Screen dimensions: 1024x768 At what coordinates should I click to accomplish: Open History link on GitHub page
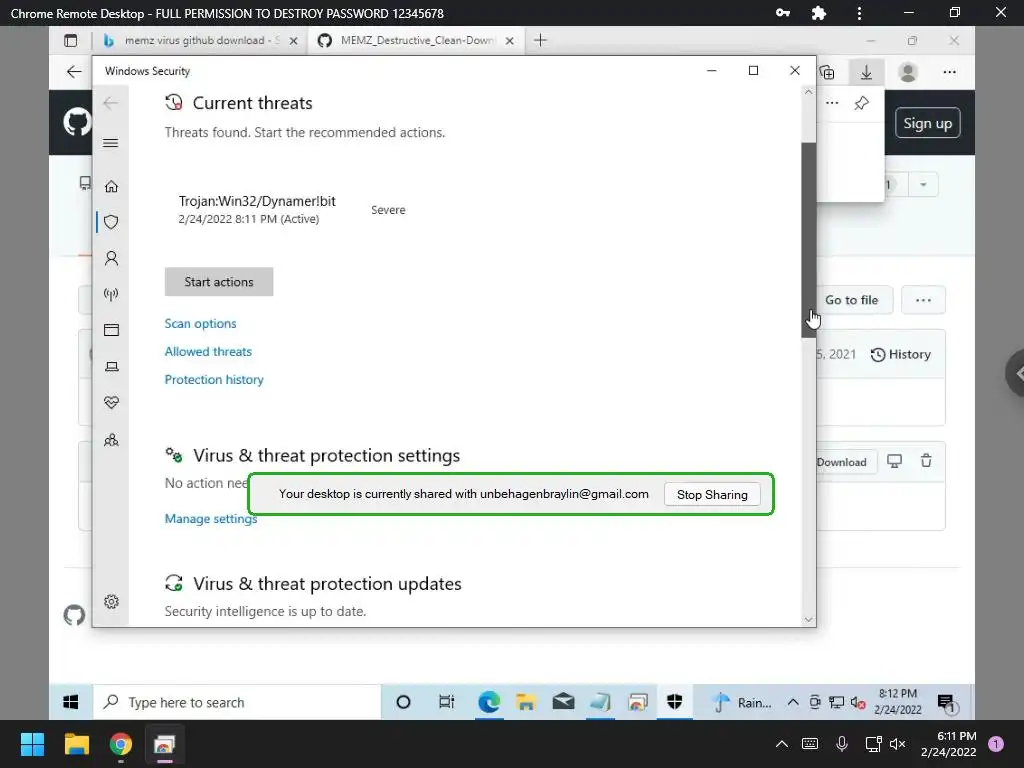(x=901, y=355)
